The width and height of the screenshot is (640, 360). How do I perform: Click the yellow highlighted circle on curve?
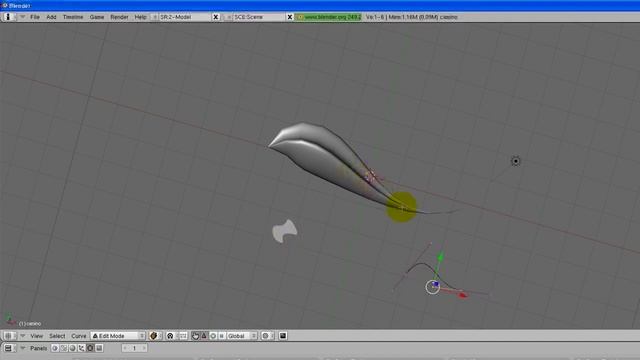coord(402,207)
